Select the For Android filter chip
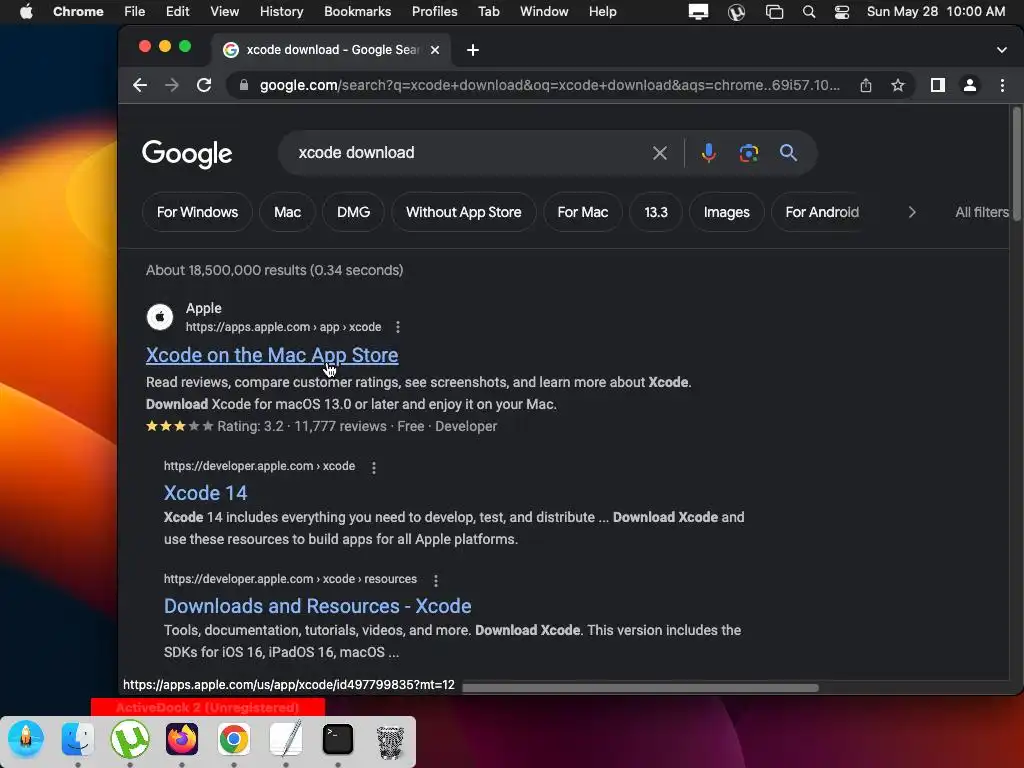Screen dimensions: 1024x768 (x=822, y=212)
